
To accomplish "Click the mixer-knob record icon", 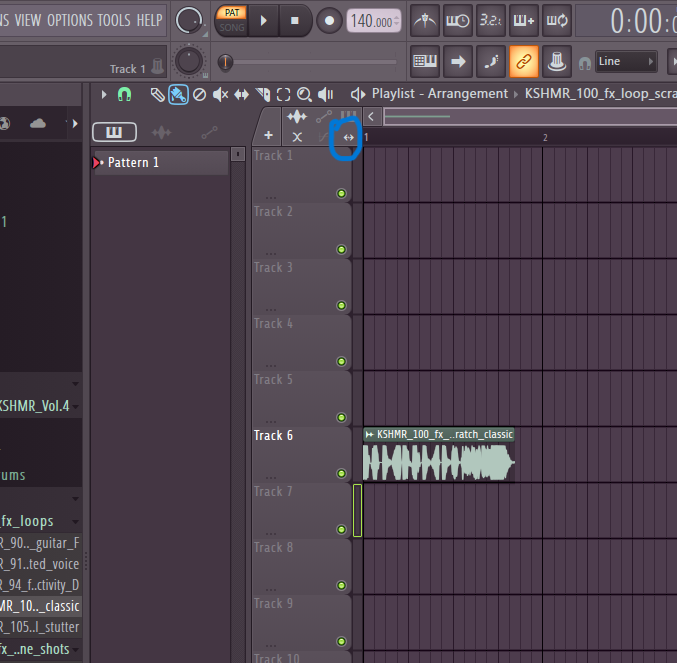I will 557,61.
